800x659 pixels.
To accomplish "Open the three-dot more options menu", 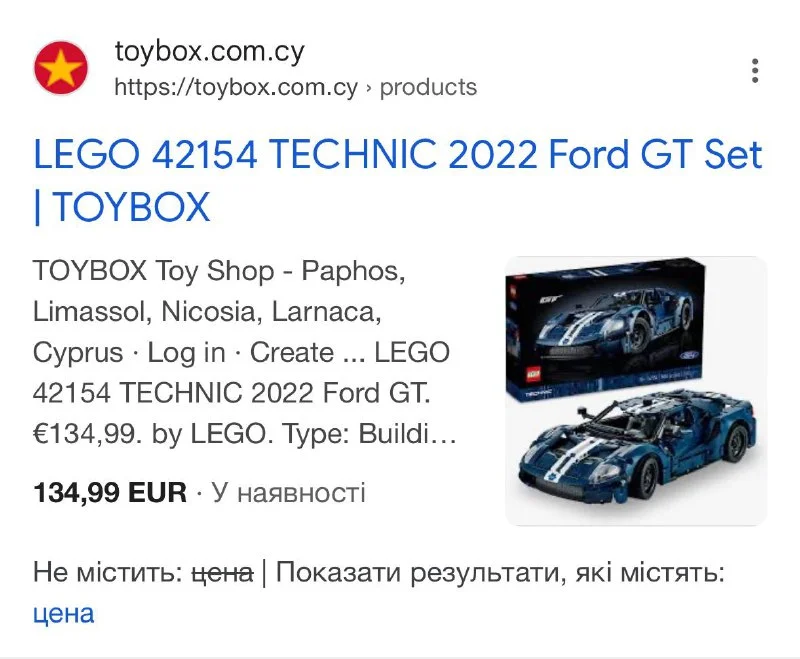I will (x=755, y=70).
